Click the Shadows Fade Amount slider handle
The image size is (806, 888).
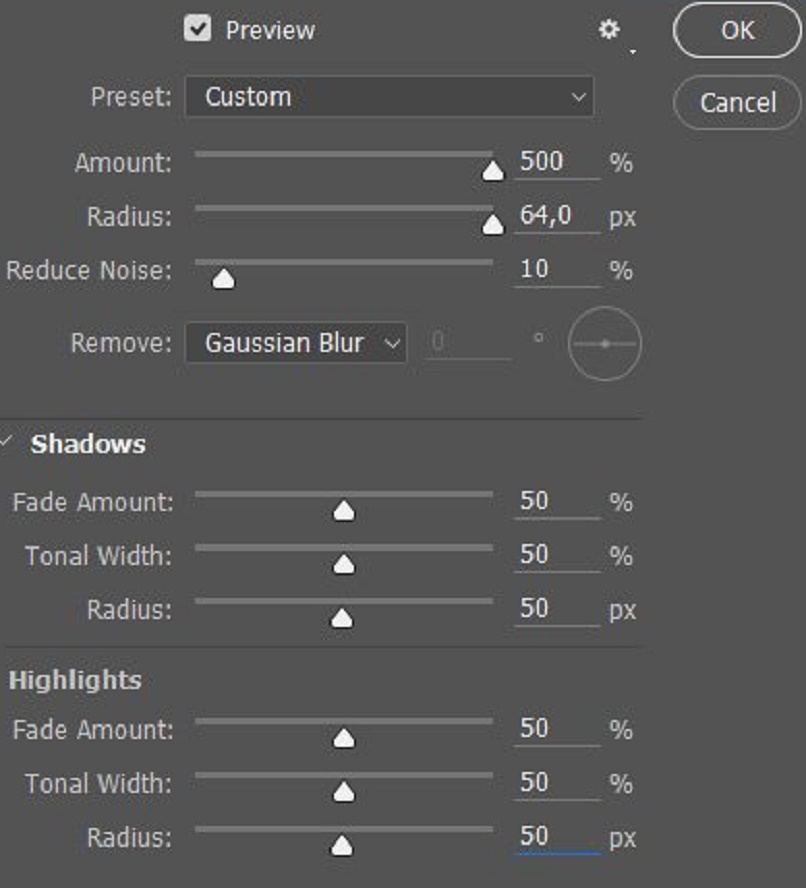[344, 511]
